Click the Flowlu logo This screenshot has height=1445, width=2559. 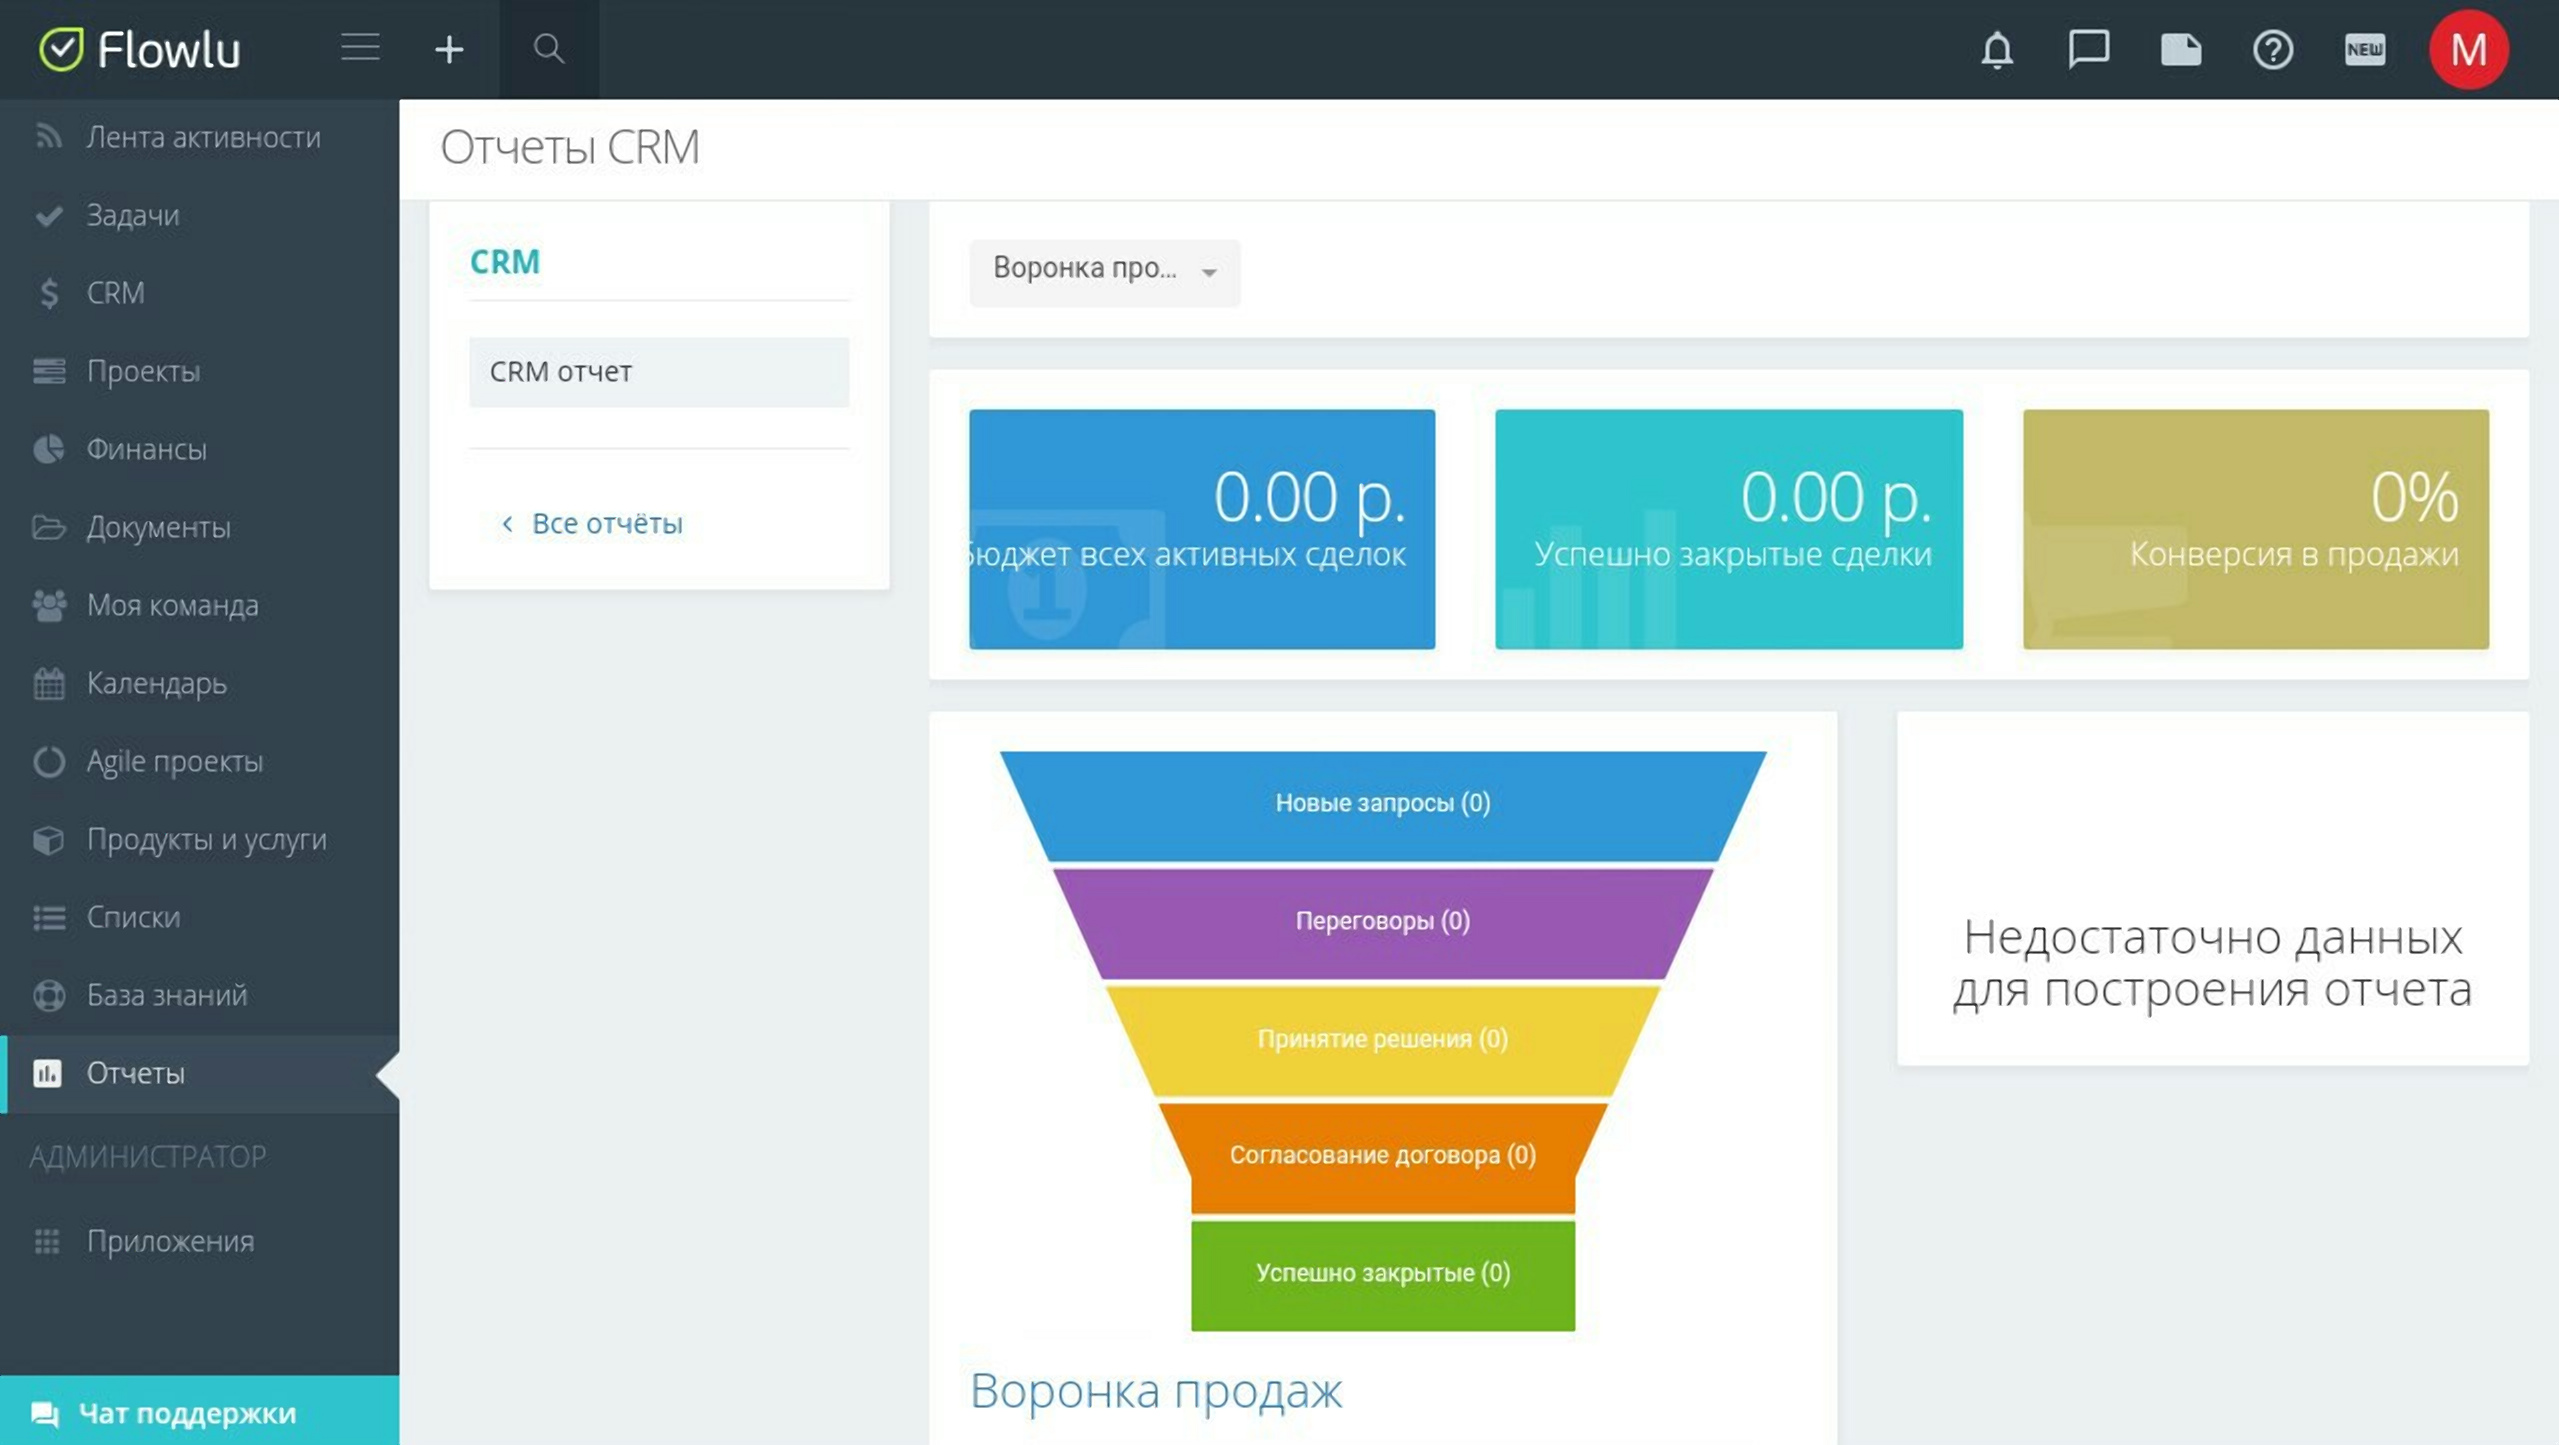140,49
